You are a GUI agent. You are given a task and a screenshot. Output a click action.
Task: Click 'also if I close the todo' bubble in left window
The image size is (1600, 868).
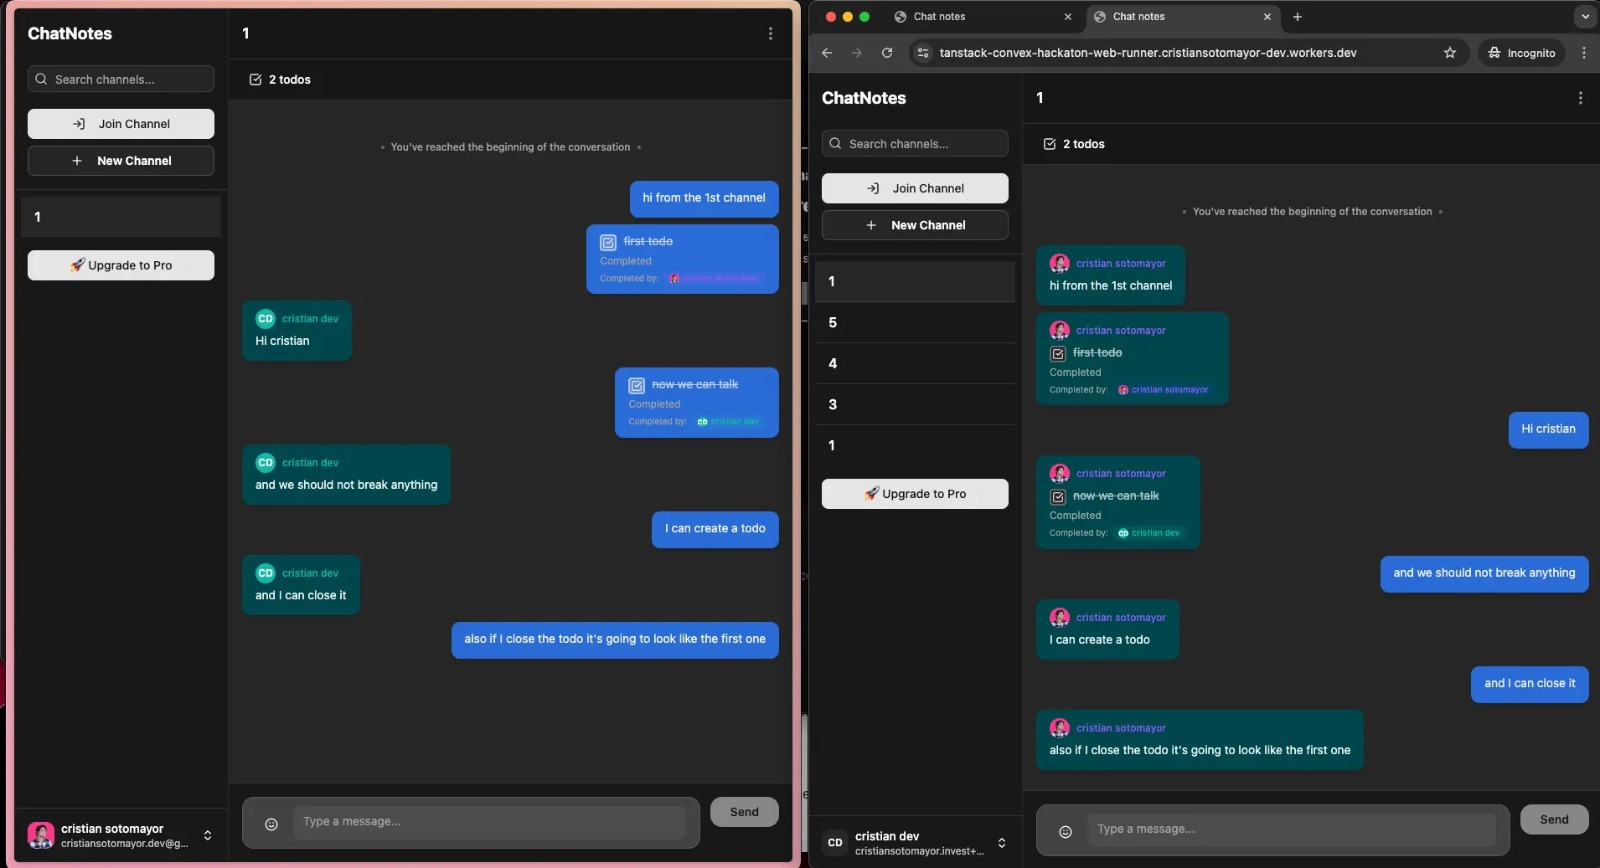pyautogui.click(x=615, y=640)
